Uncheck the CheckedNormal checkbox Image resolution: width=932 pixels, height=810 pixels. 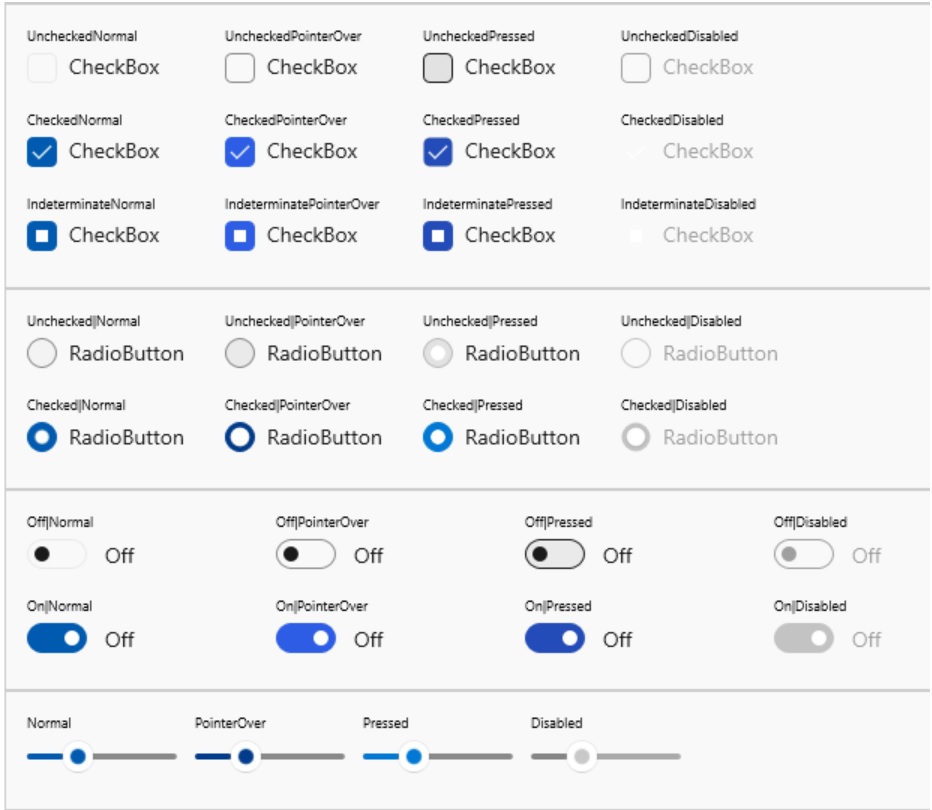(42, 152)
